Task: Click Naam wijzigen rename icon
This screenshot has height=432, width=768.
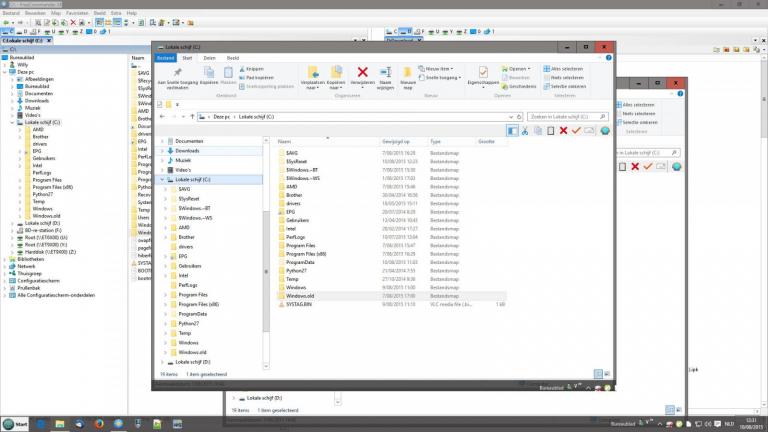Action: (x=384, y=75)
